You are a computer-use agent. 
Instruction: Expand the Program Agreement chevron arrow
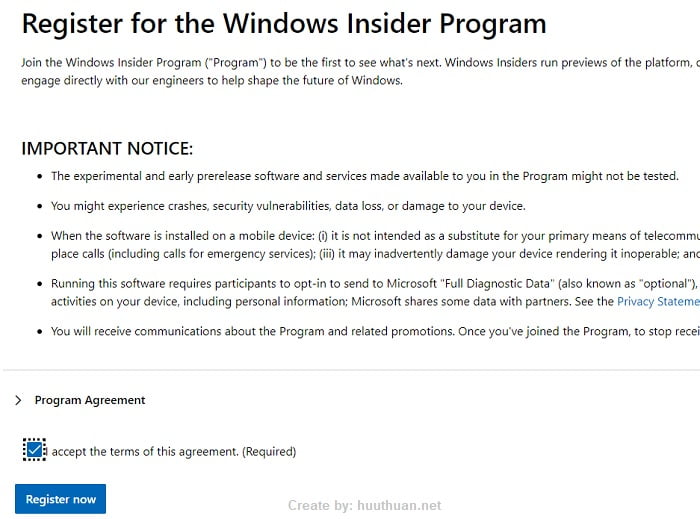tap(18, 400)
